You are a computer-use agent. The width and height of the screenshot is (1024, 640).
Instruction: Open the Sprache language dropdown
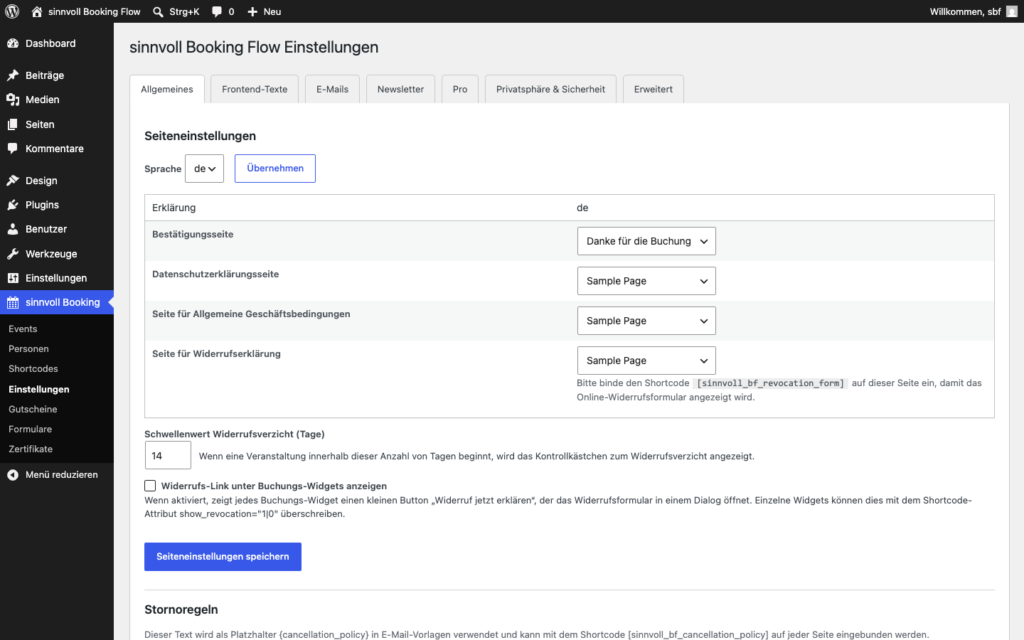[x=204, y=168]
